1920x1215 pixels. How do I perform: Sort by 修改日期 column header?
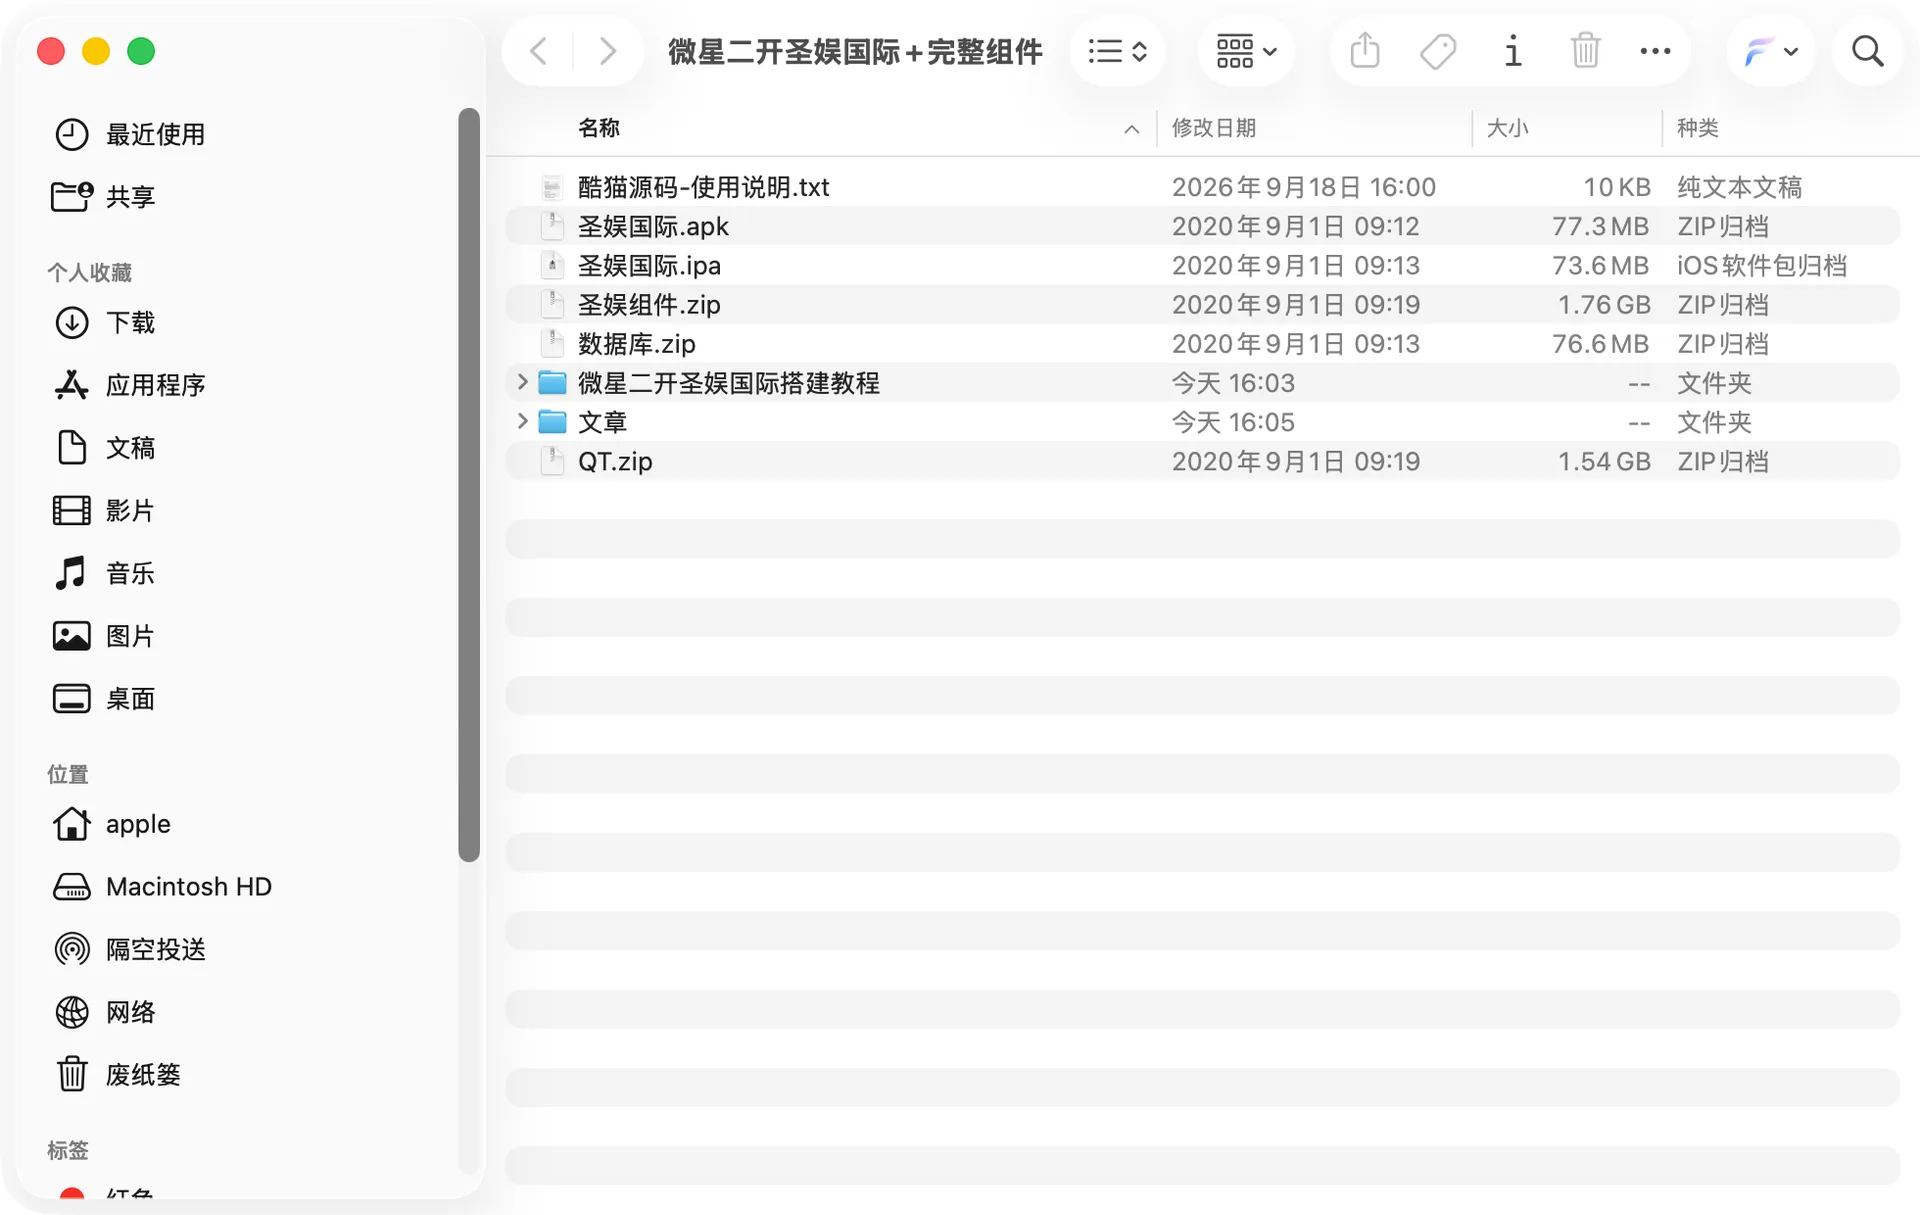tap(1214, 128)
